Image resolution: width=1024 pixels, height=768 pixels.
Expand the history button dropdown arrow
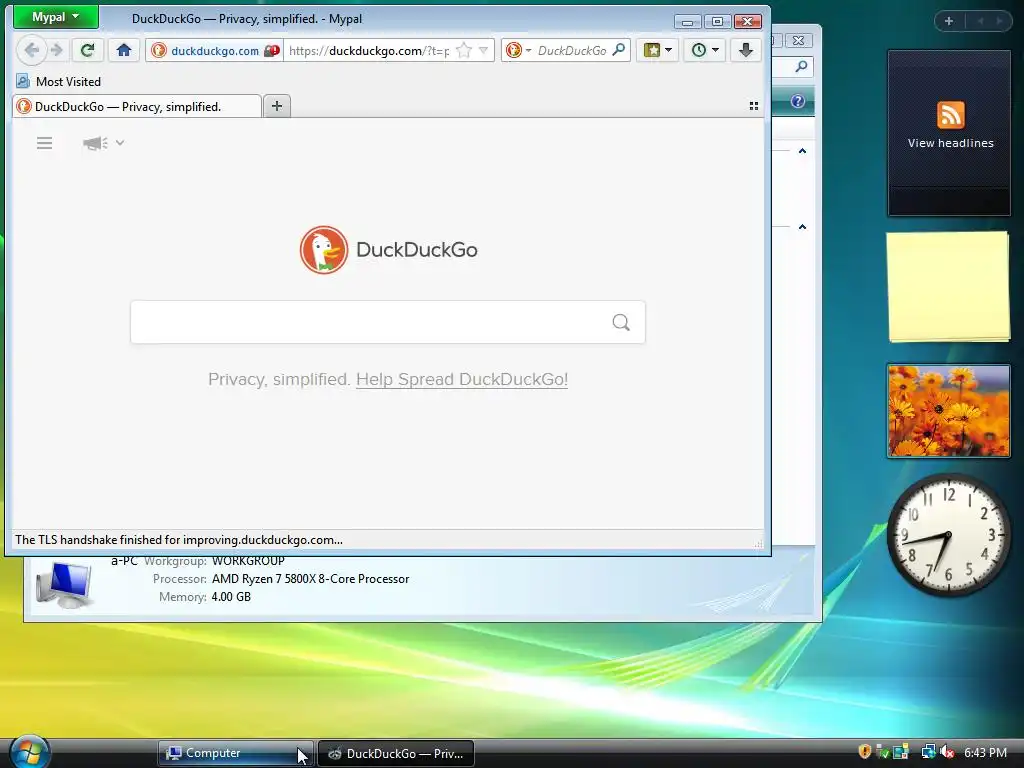tap(715, 50)
